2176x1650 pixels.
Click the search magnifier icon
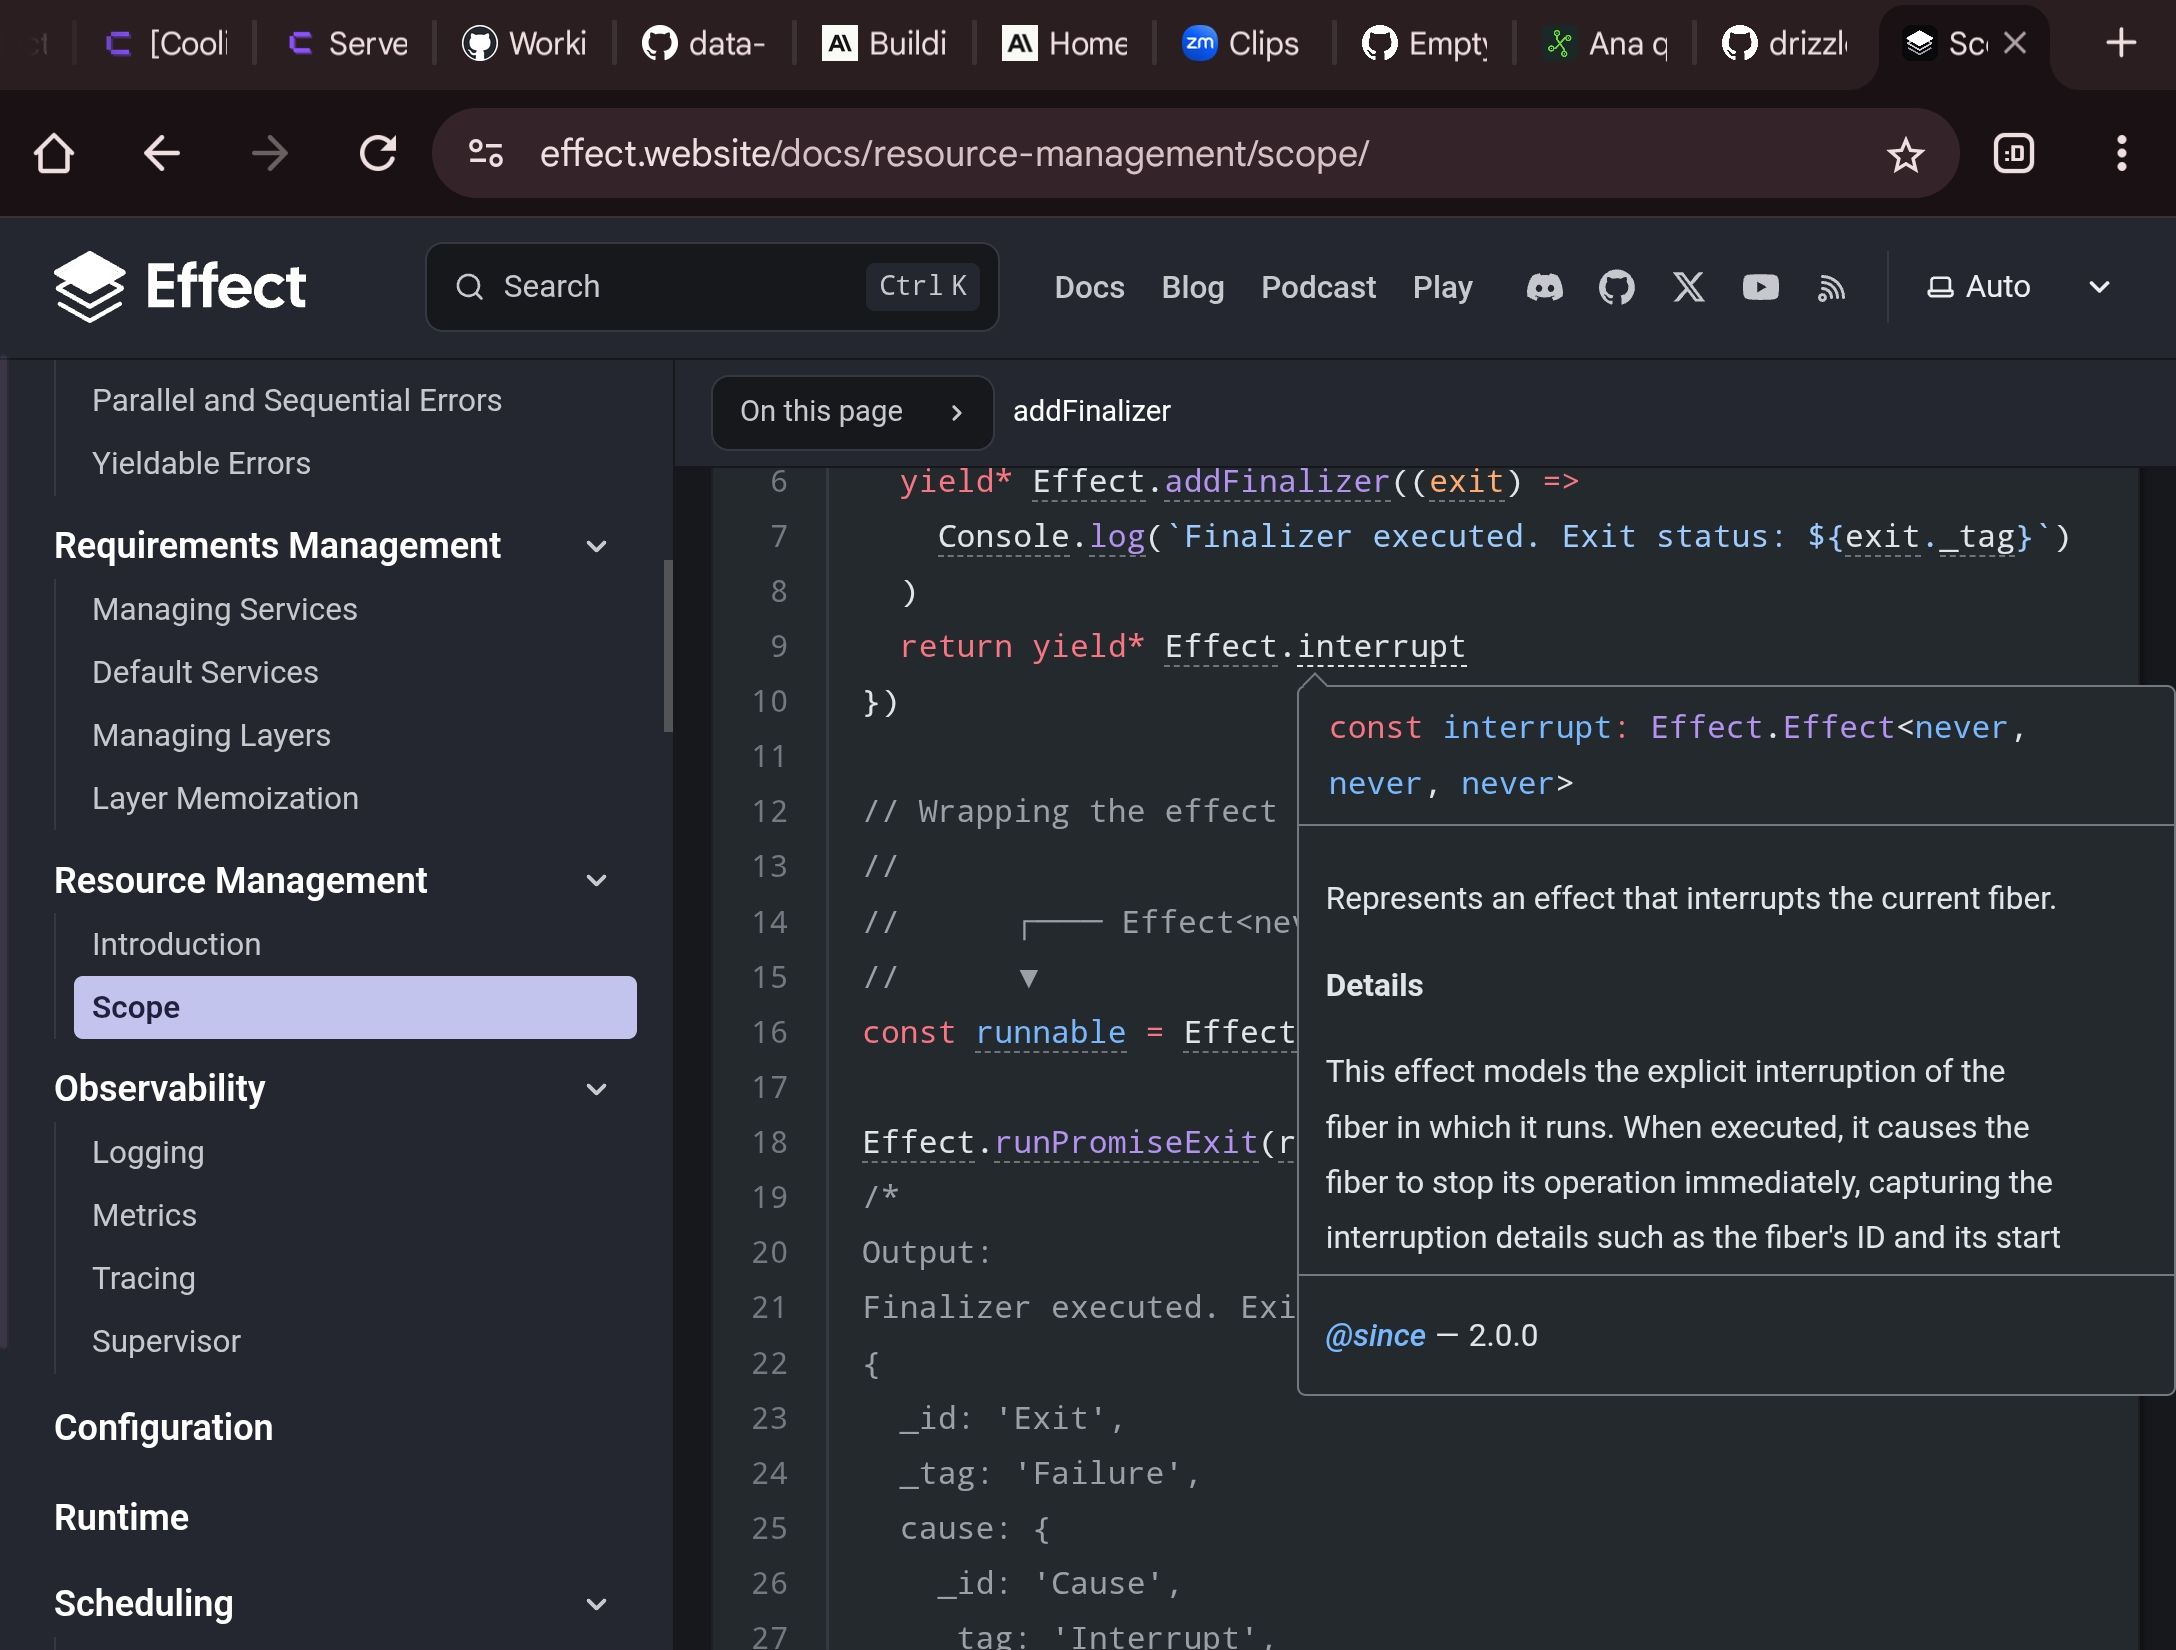point(470,287)
